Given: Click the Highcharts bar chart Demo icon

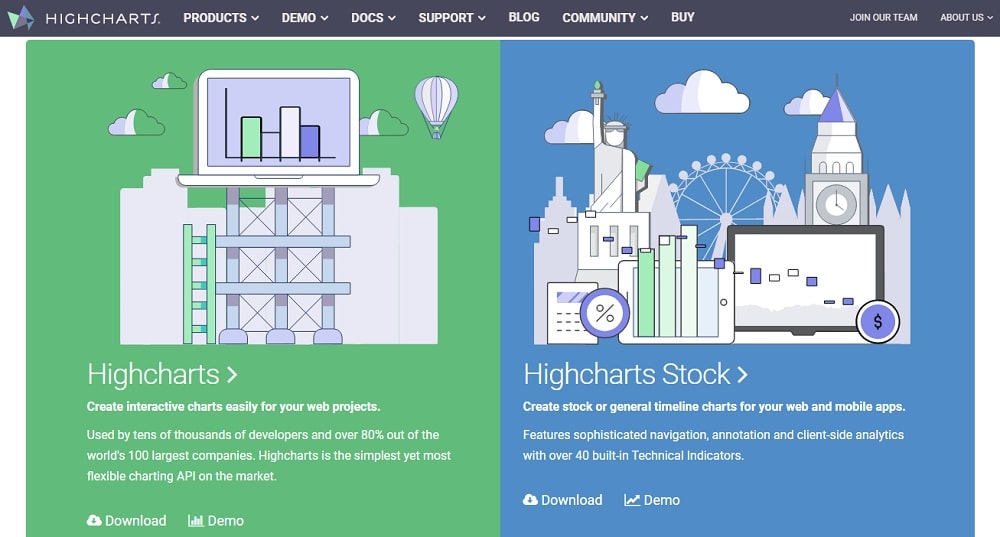Looking at the screenshot, I should click(195, 520).
